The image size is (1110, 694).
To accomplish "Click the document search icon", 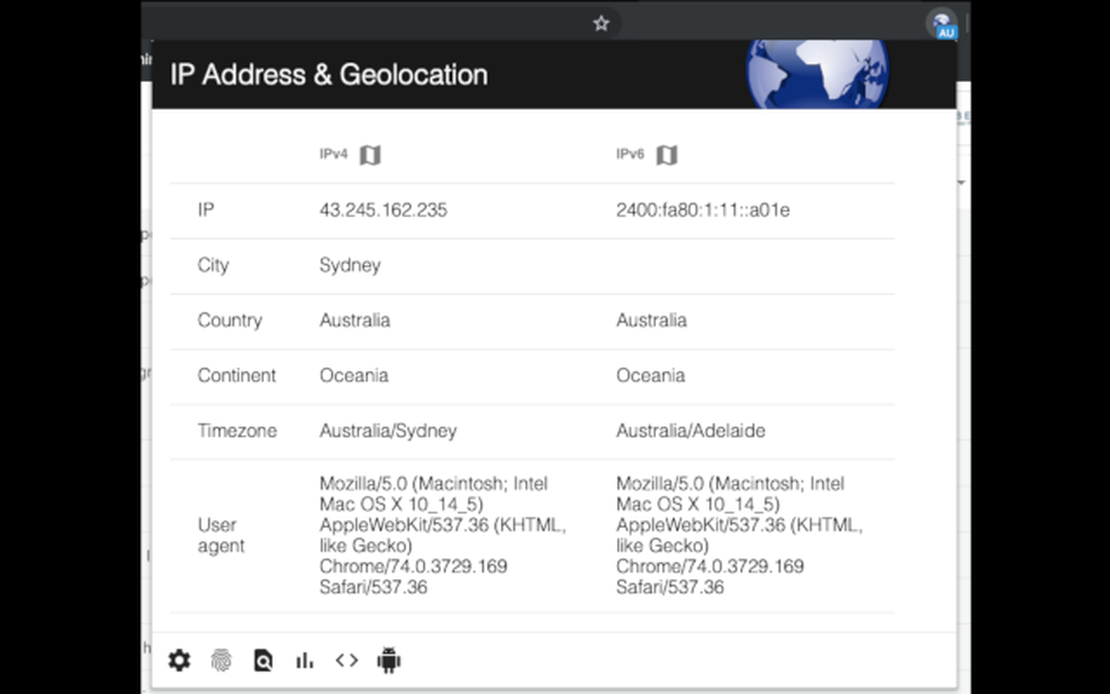I will coord(263,660).
